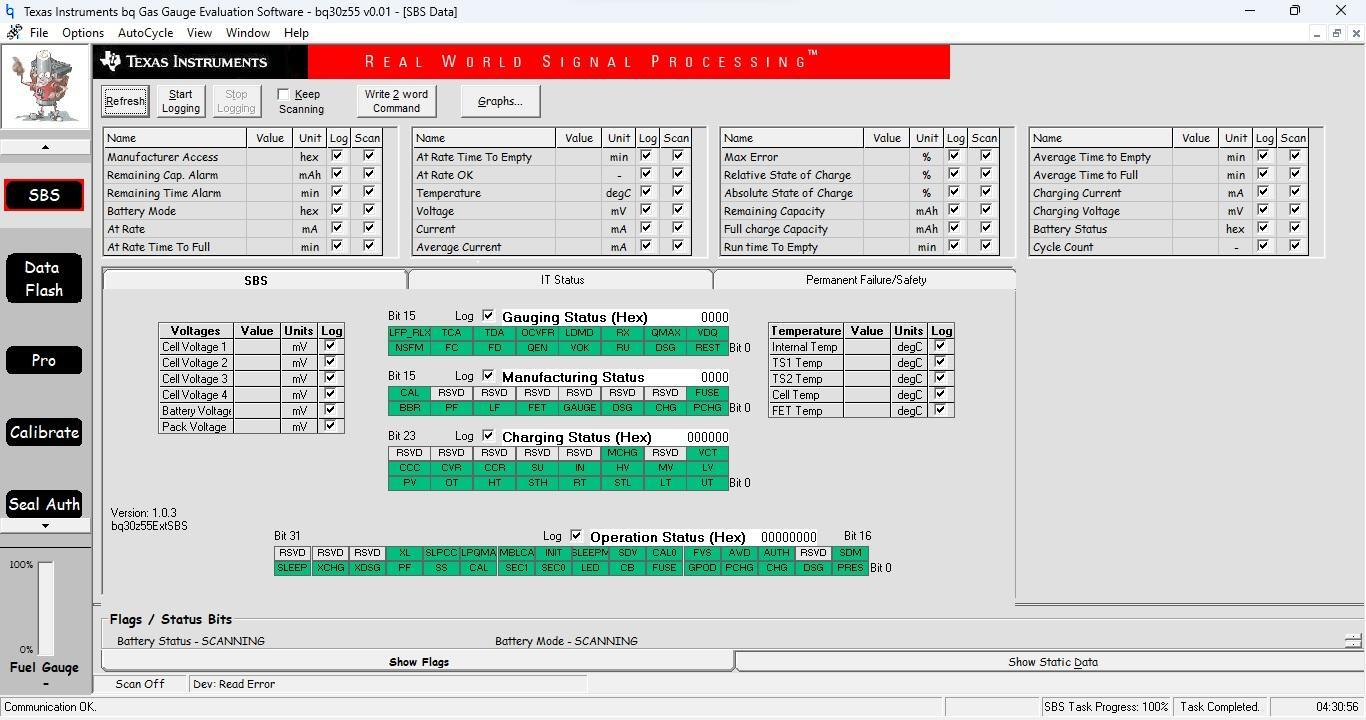This screenshot has width=1366, height=720.
Task: Open the Calibrate sidebar panel
Action: (x=44, y=432)
